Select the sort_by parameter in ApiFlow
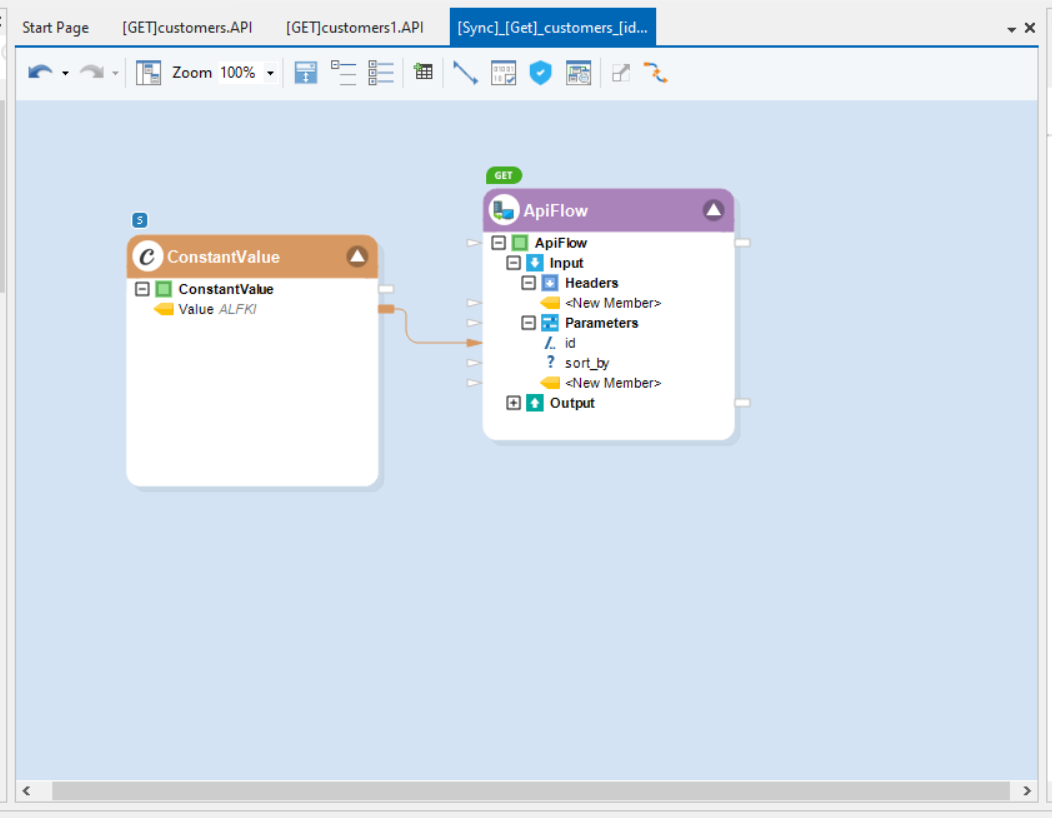Screen dimensions: 1052x818 [x=586, y=363]
